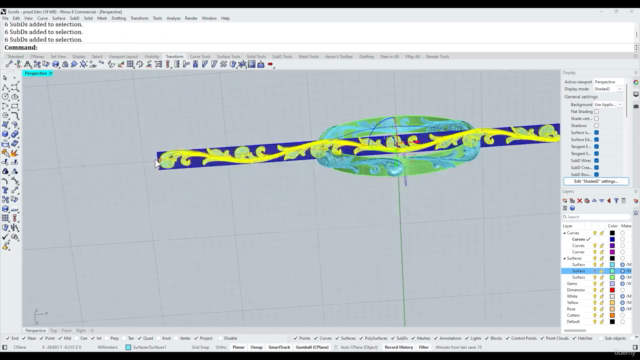Enable the Shadows checkbox
Viewport: 640px width, 360px height.
coord(596,126)
